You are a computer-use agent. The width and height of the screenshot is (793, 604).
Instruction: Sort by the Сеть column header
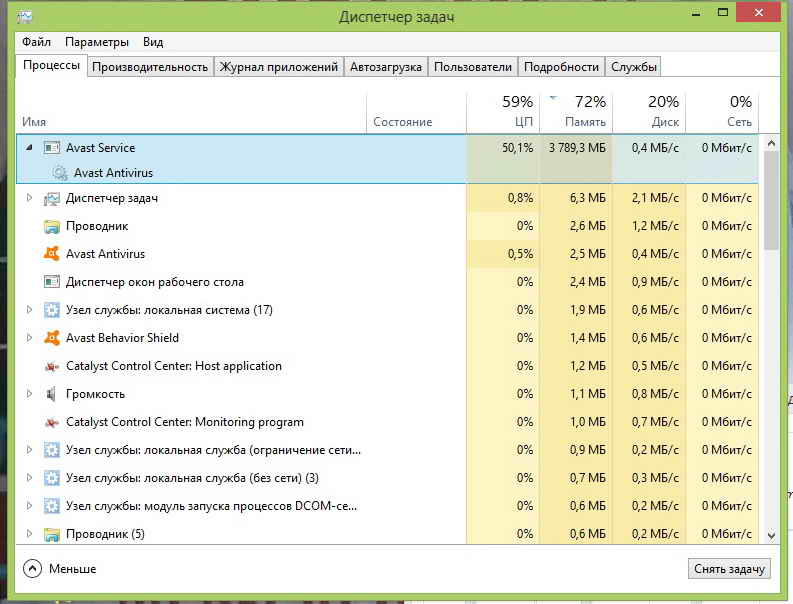point(722,112)
